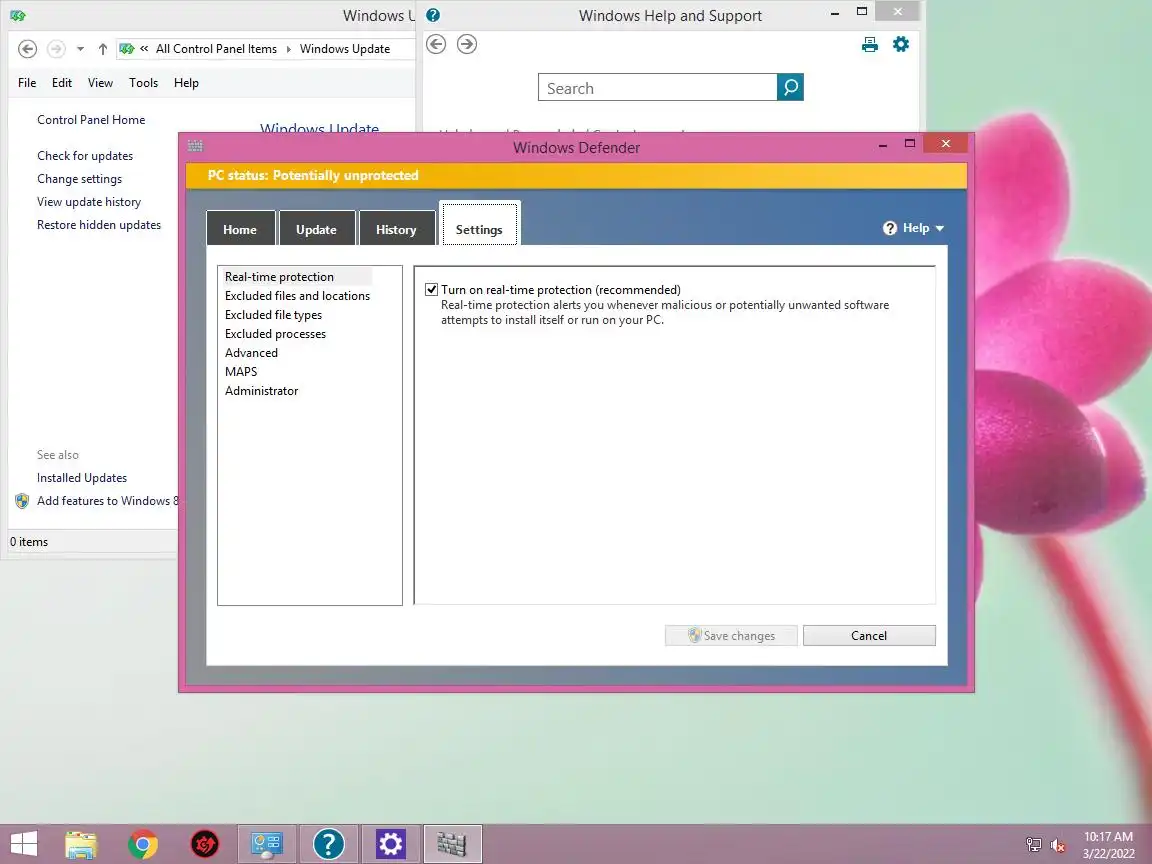Select the Settings tab
The height and width of the screenshot is (864, 1152).
pos(480,223)
